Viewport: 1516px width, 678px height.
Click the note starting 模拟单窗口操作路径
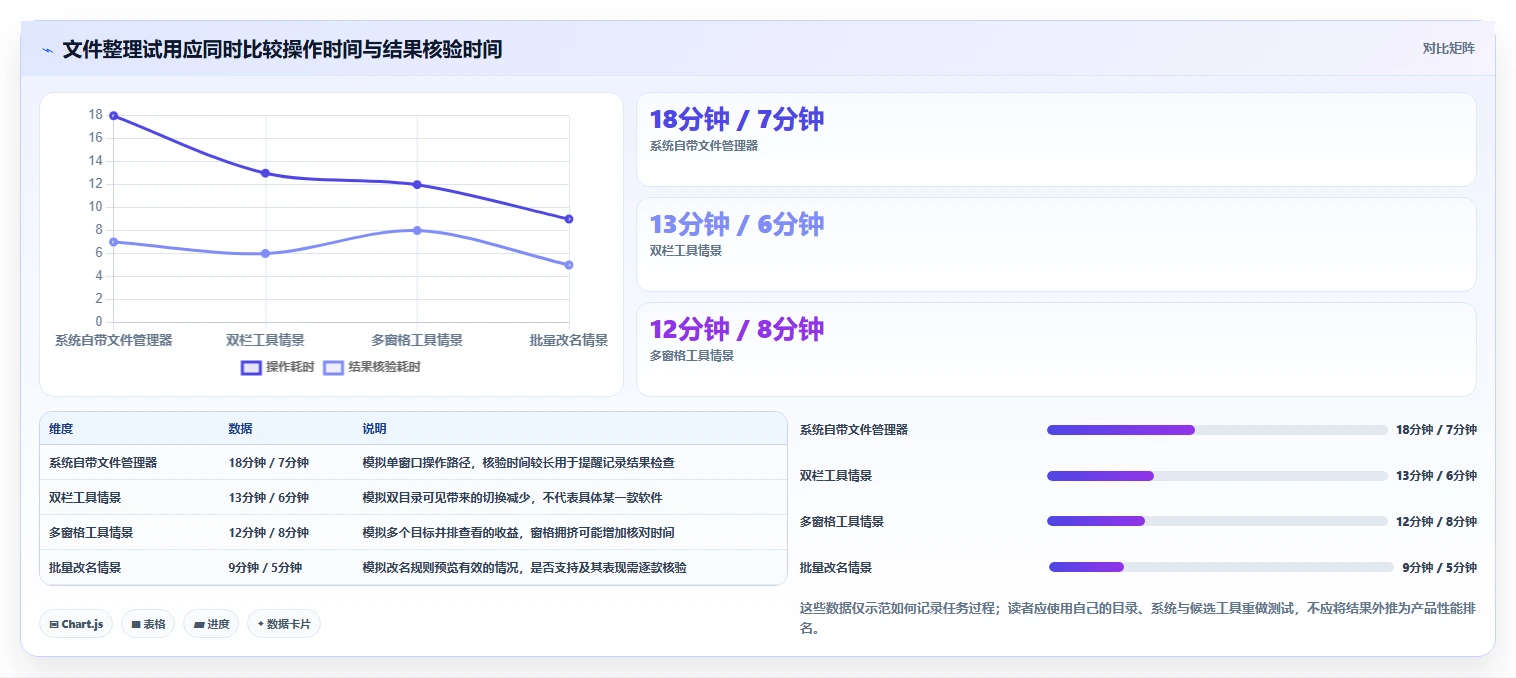click(518, 463)
